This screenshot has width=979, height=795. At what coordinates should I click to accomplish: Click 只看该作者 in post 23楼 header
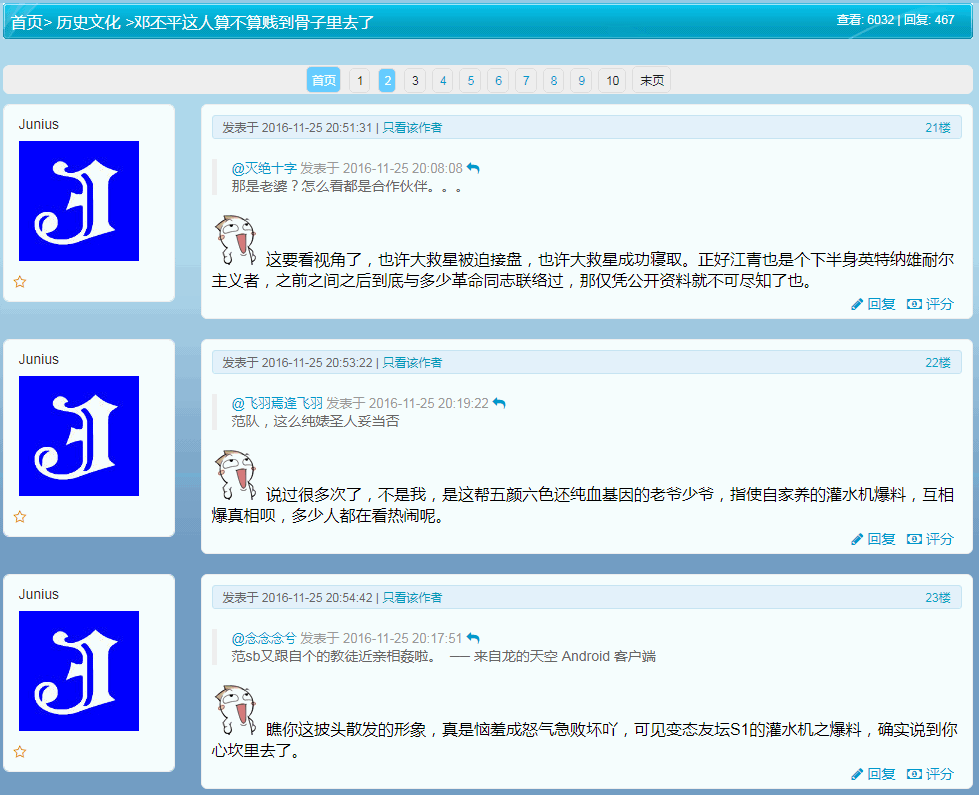(x=412, y=597)
